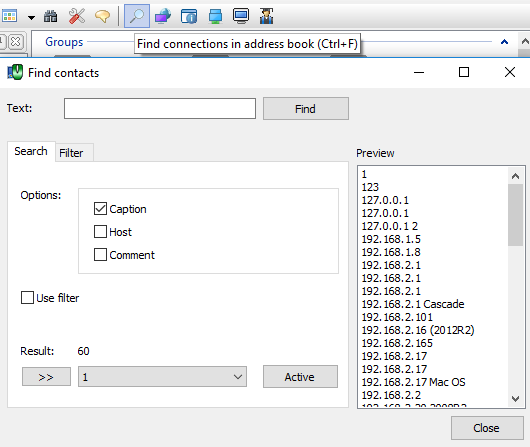Select '192.168.2.165' in Preview list
The image size is (530, 447).
tap(397, 343)
